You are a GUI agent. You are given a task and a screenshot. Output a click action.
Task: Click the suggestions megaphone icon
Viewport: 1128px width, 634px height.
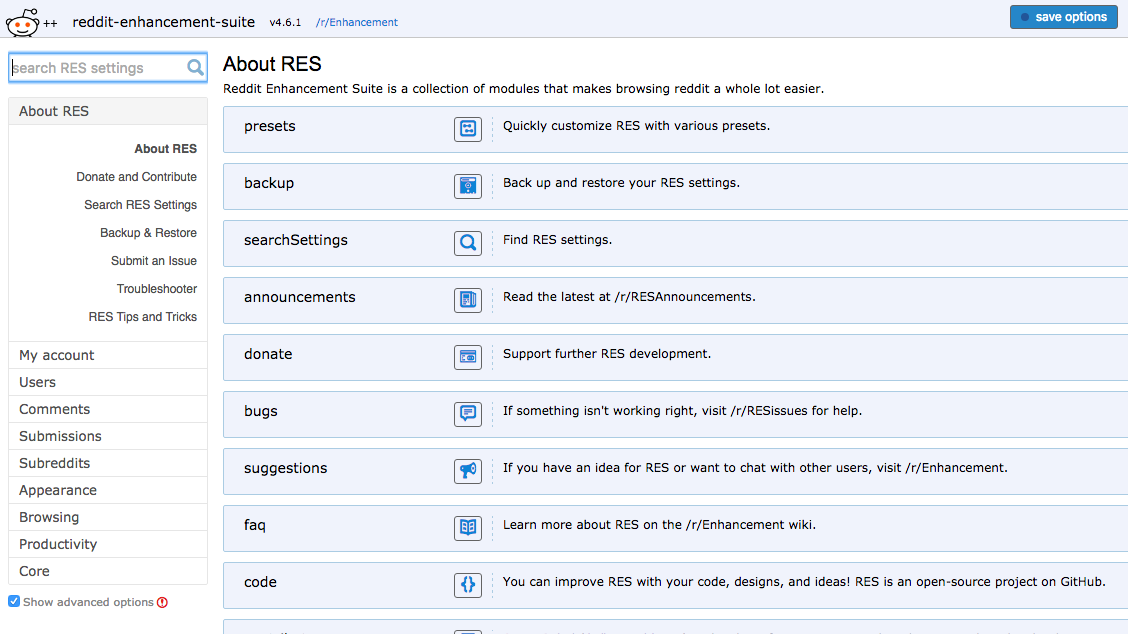[x=468, y=471]
